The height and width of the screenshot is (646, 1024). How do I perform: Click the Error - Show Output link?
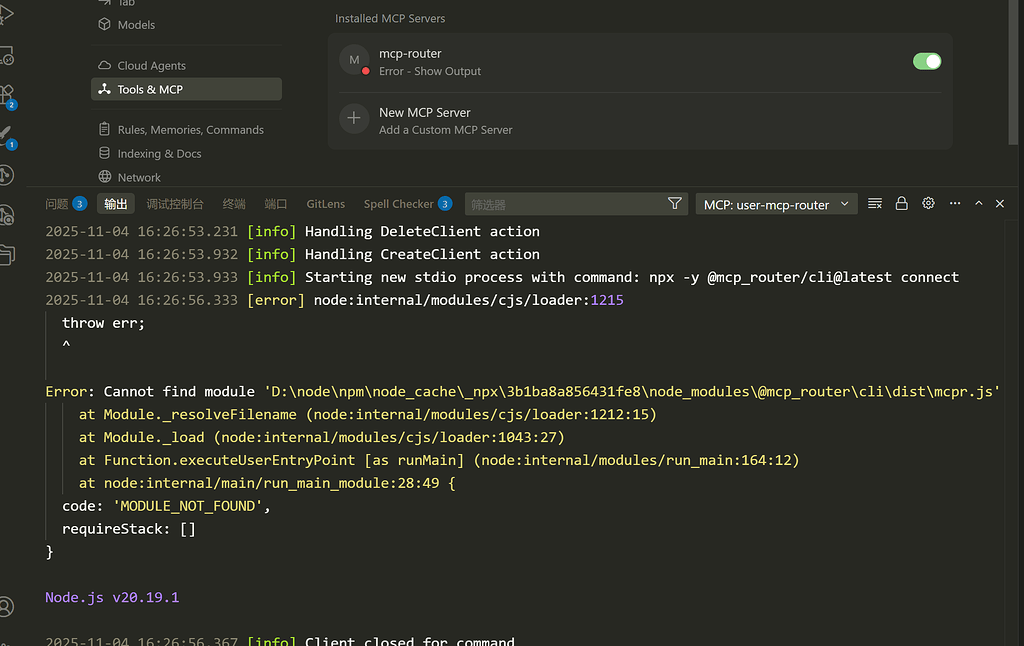[x=430, y=71]
